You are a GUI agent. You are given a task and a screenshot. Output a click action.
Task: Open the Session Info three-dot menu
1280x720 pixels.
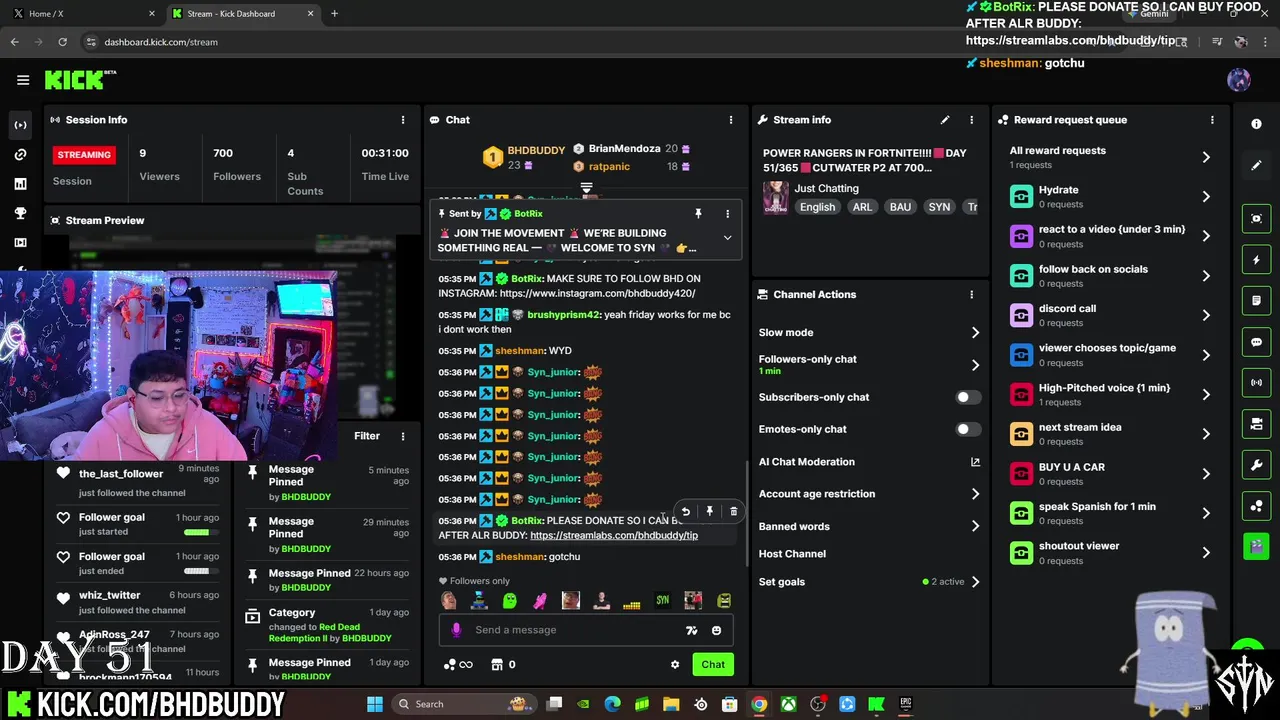coord(403,120)
